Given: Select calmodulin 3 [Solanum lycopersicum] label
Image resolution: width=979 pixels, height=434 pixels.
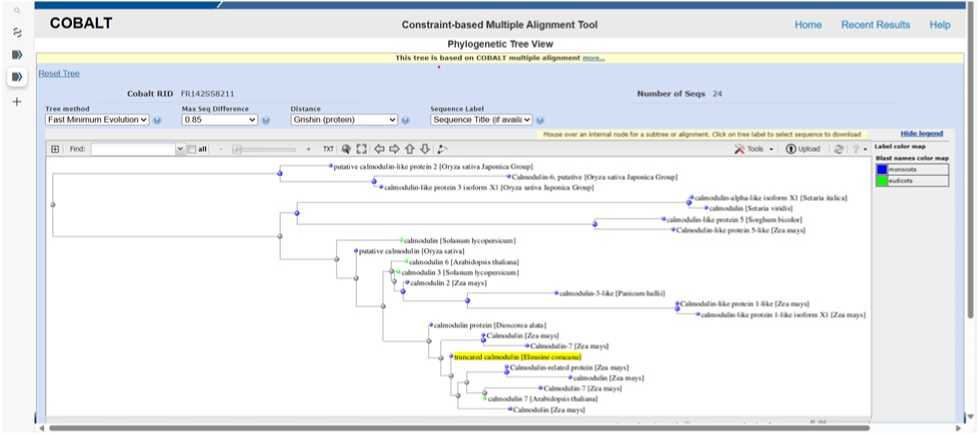Looking at the screenshot, I should pyautogui.click(x=460, y=272).
